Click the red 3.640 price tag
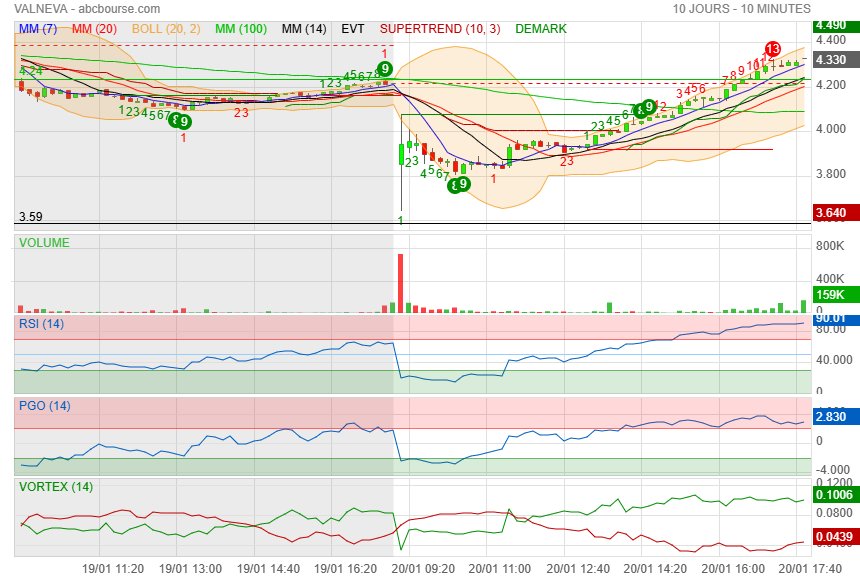The height and width of the screenshot is (579, 860). (x=832, y=212)
